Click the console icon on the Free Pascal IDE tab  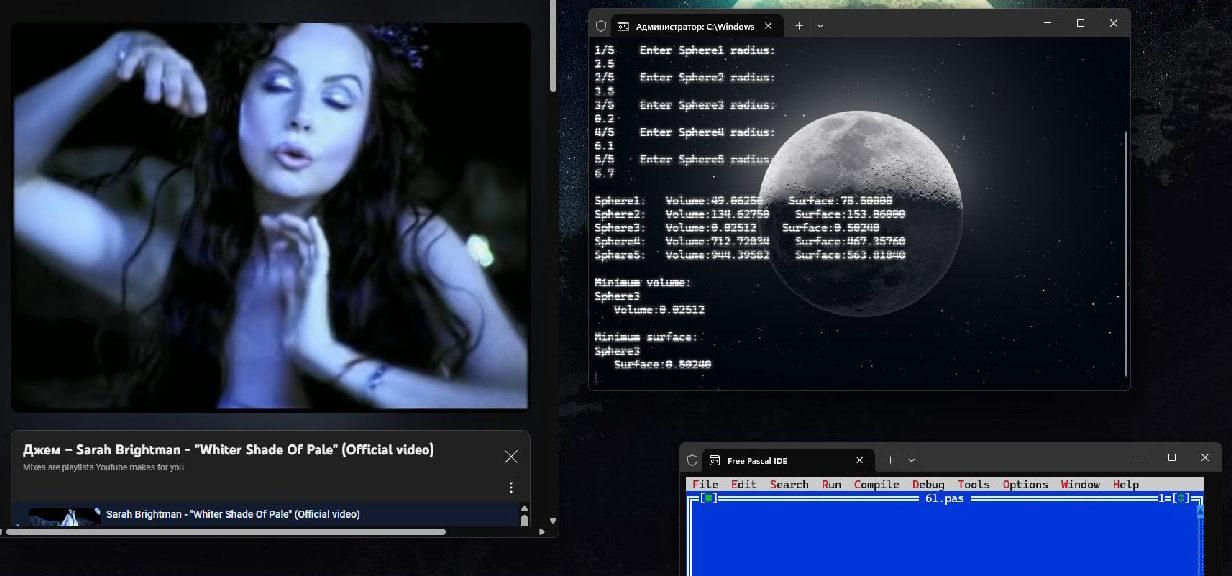(714, 460)
